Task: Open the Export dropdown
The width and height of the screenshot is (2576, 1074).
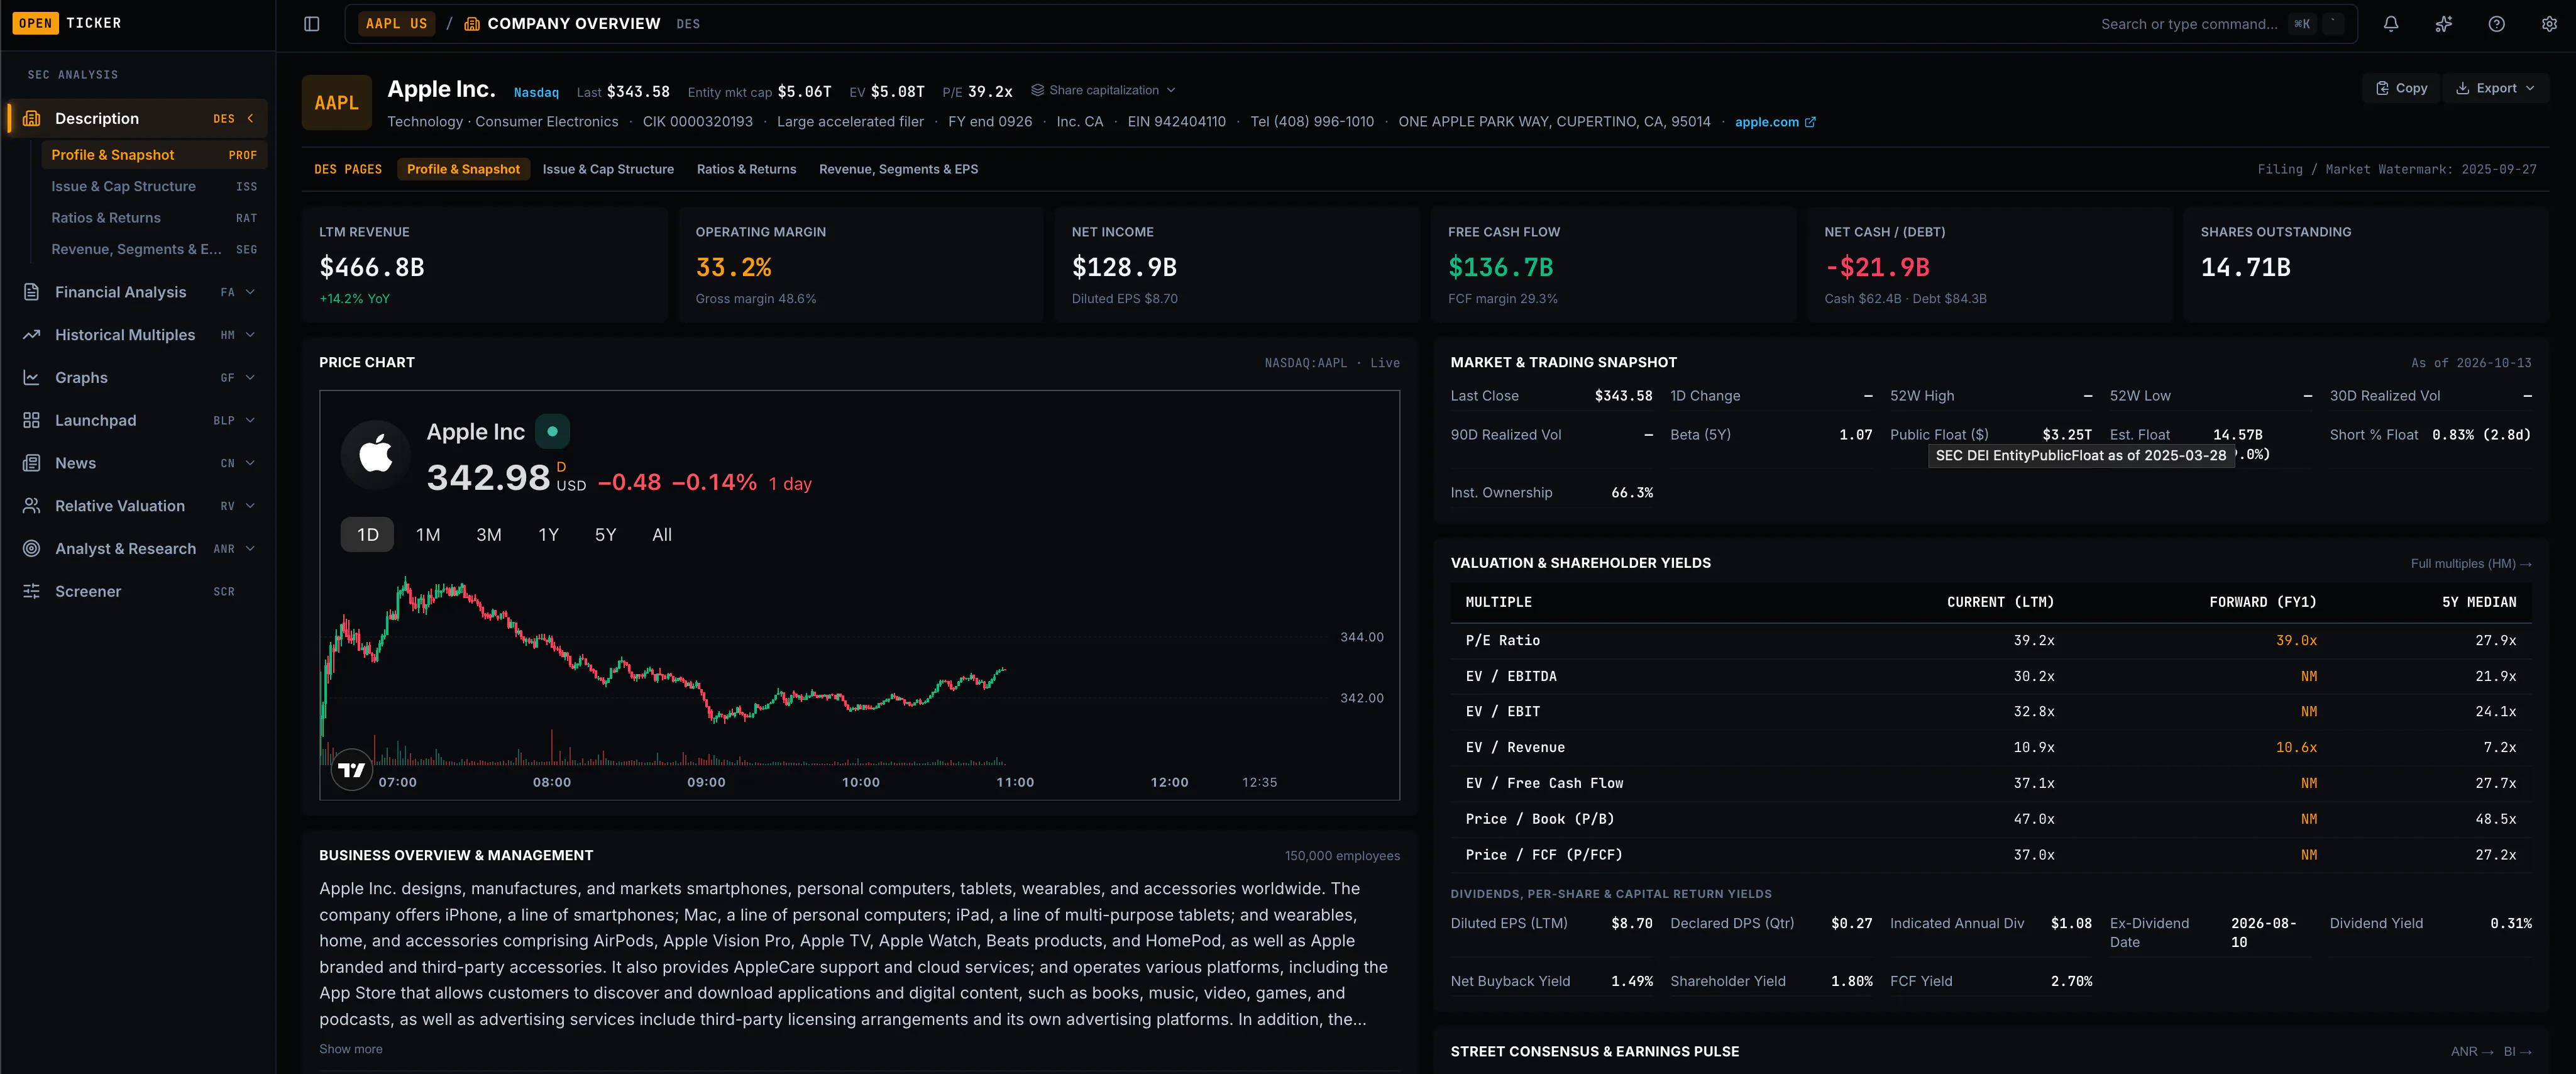Action: tap(2495, 88)
